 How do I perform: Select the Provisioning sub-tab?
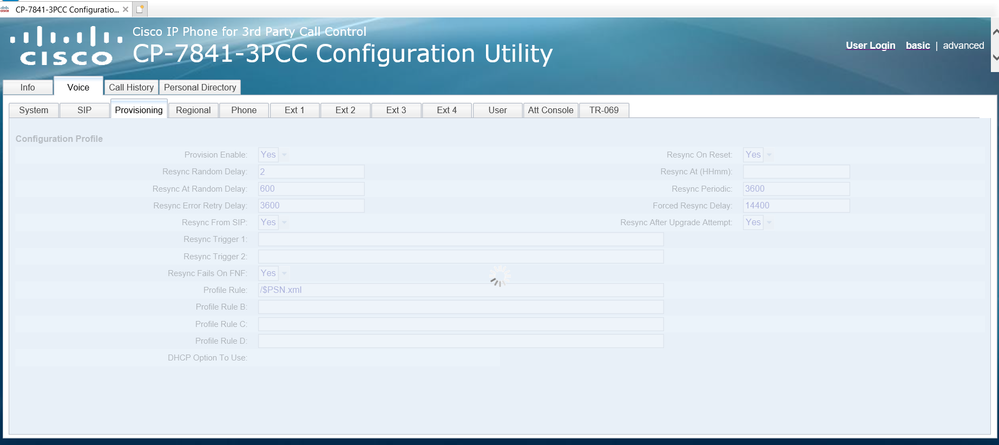coord(139,110)
